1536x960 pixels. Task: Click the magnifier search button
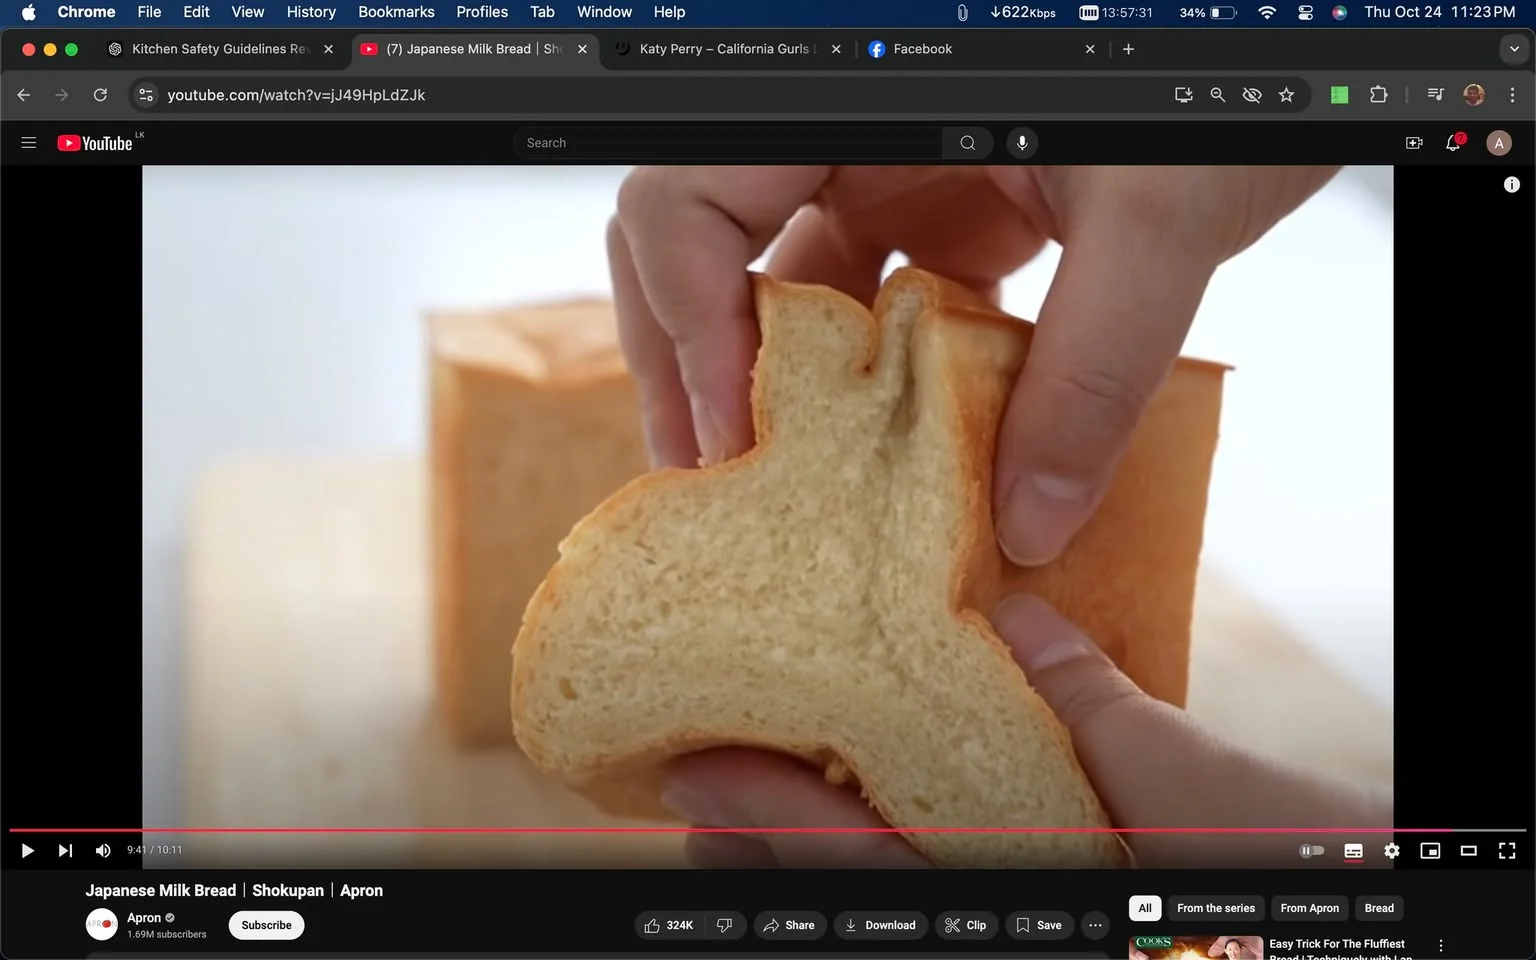coord(967,143)
